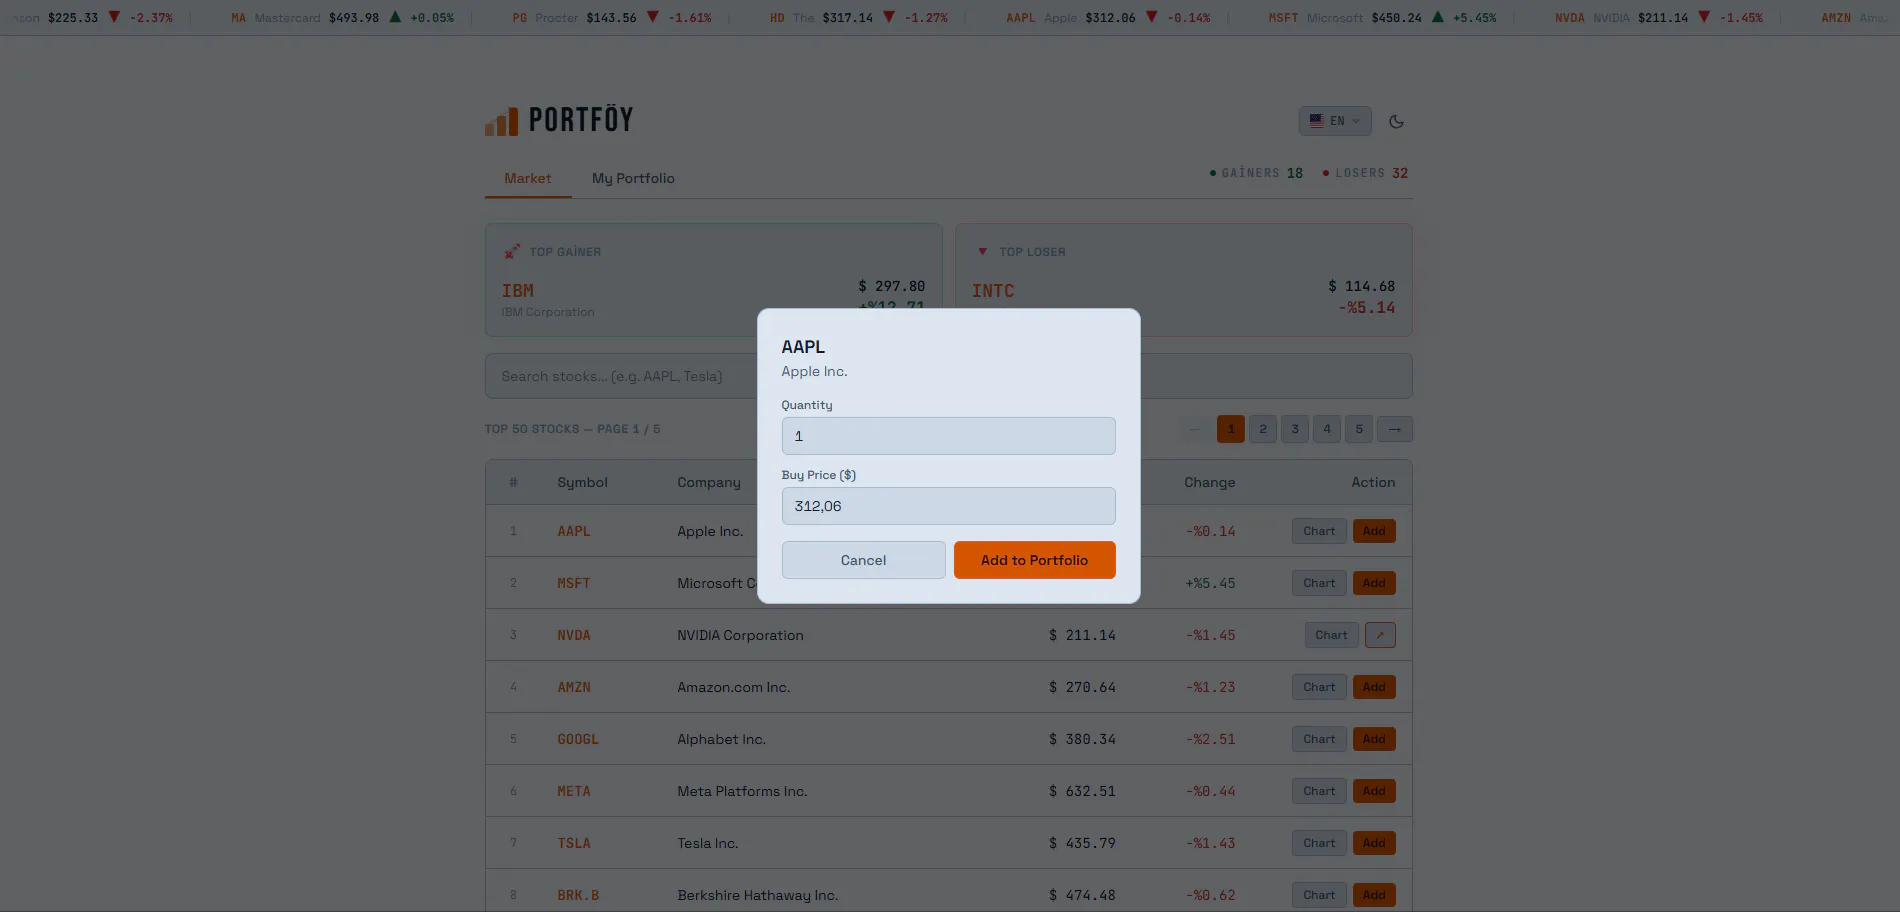
Task: Select the GOOGL table symbol
Action: (578, 739)
